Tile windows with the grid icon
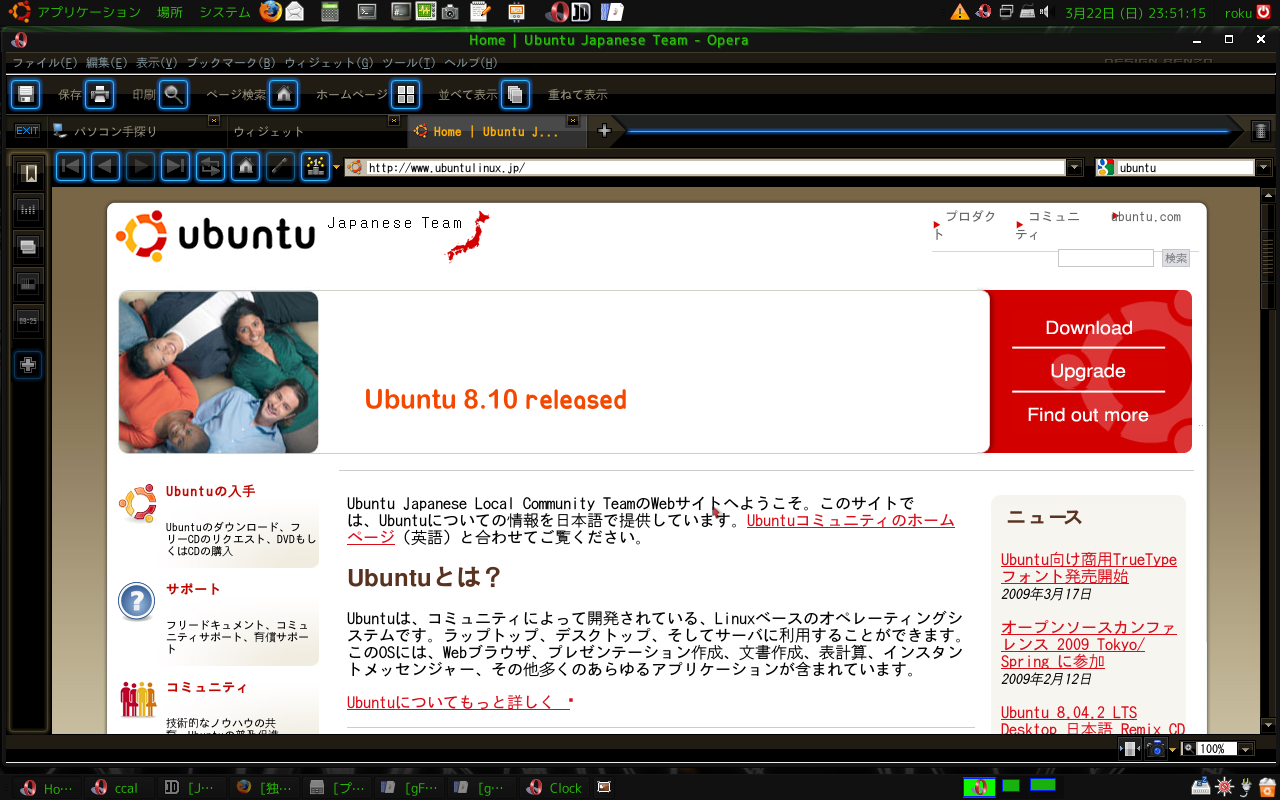The image size is (1280, 800). coord(405,94)
